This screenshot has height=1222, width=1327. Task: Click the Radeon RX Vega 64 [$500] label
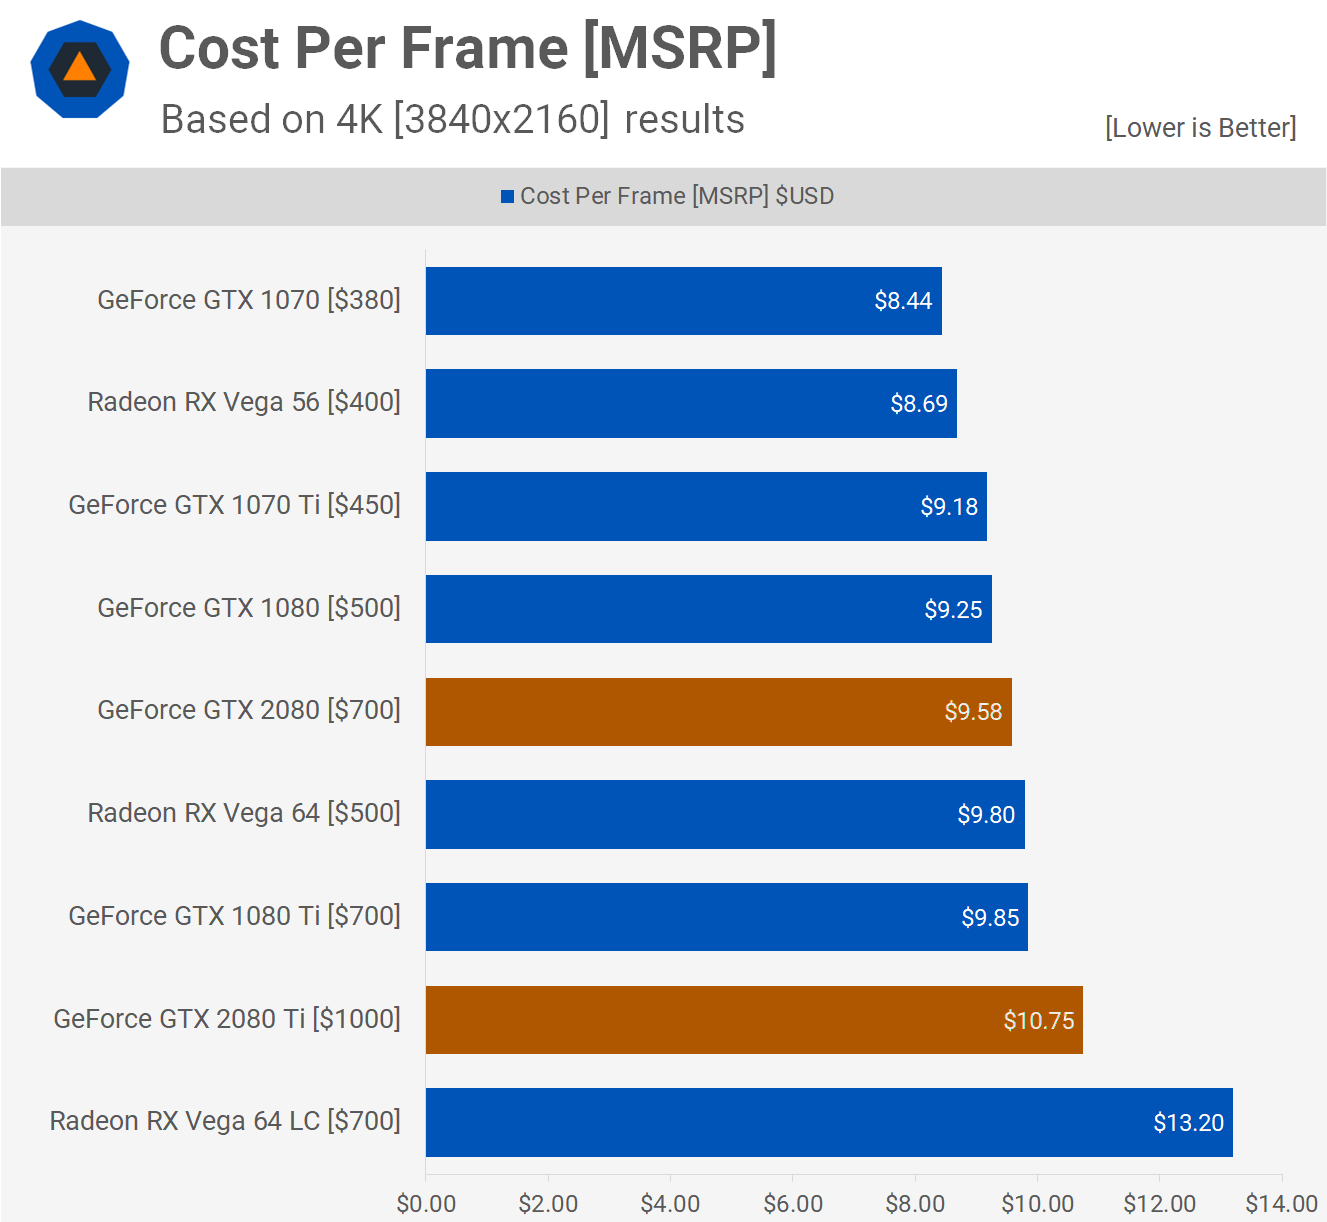click(x=244, y=813)
